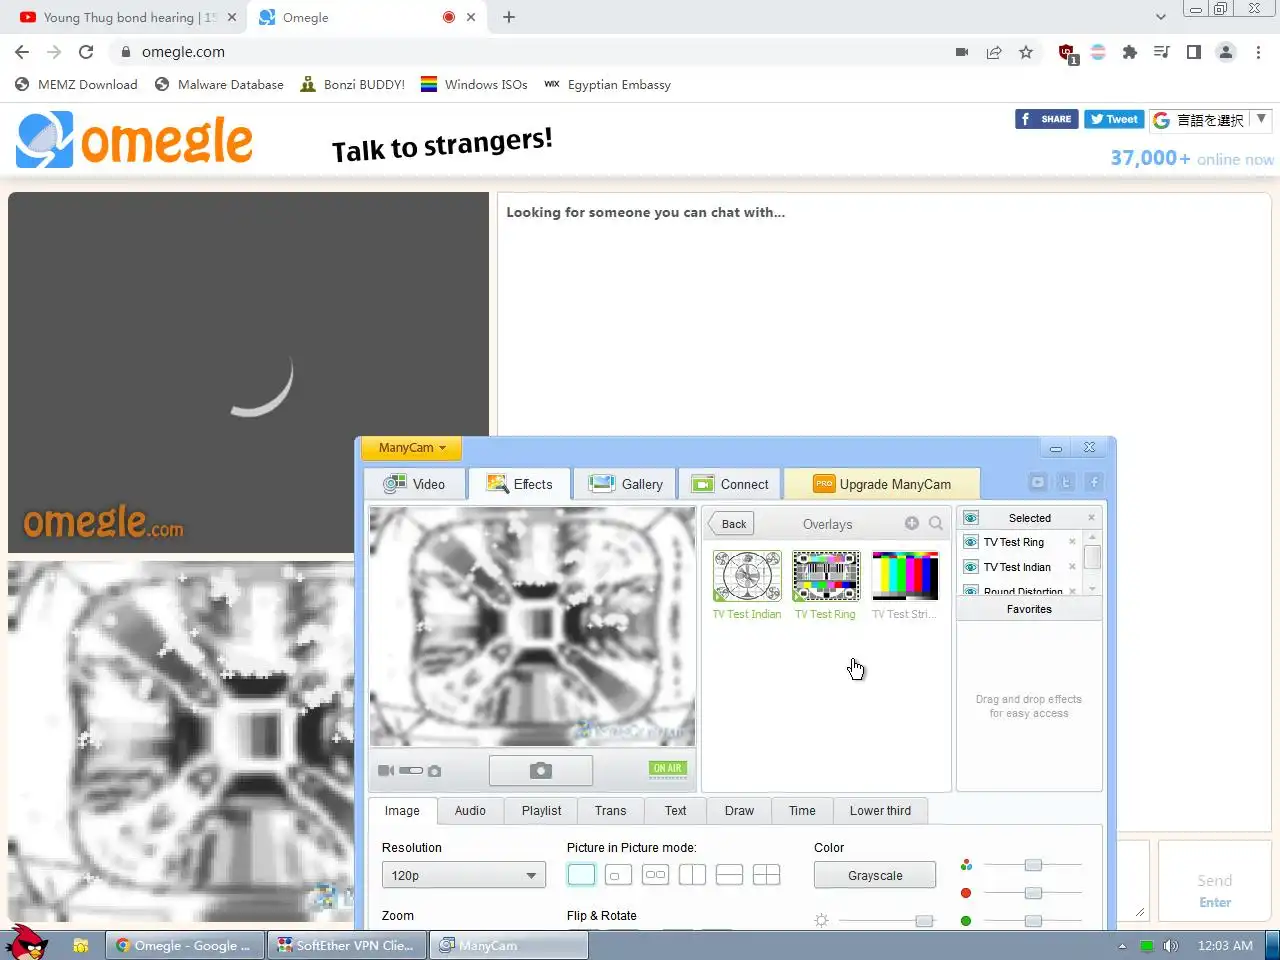Viewport: 1280px width, 960px height.
Task: Open the Google language select dropdown
Action: pos(1210,120)
